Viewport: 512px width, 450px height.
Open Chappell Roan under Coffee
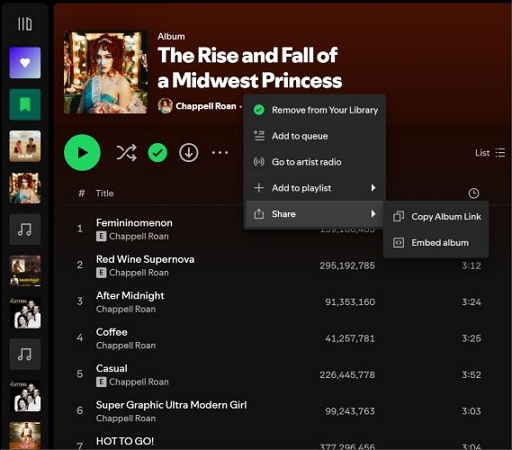coord(126,345)
